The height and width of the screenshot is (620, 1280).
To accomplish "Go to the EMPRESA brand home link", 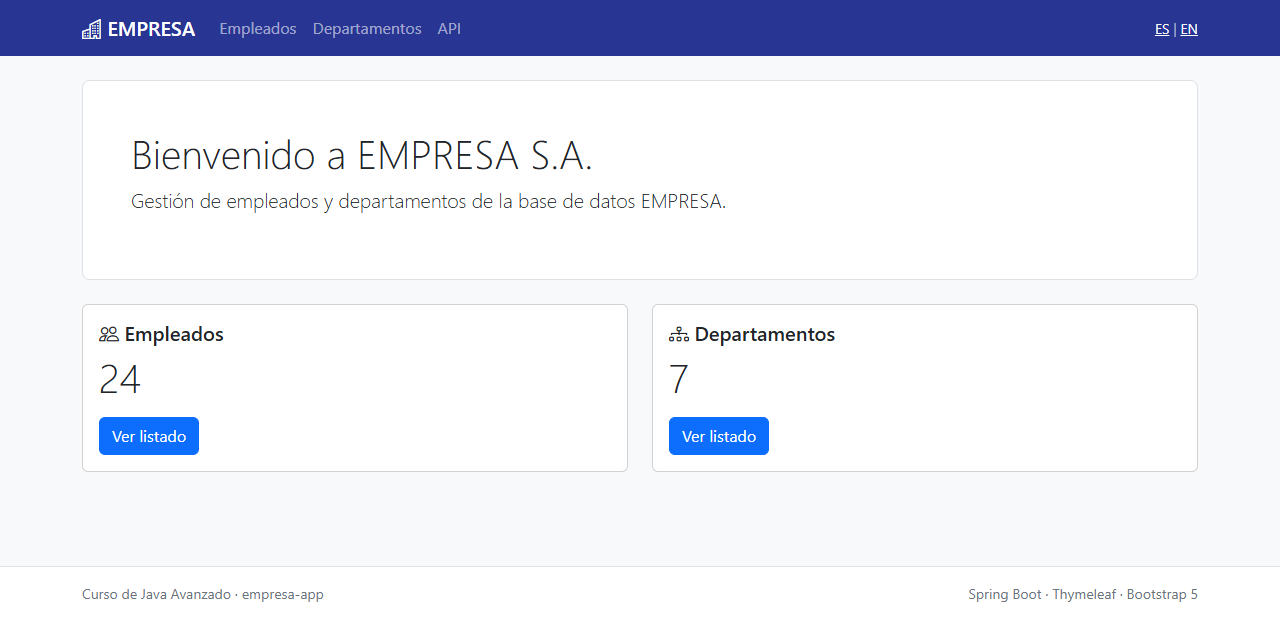I will 139,29.
